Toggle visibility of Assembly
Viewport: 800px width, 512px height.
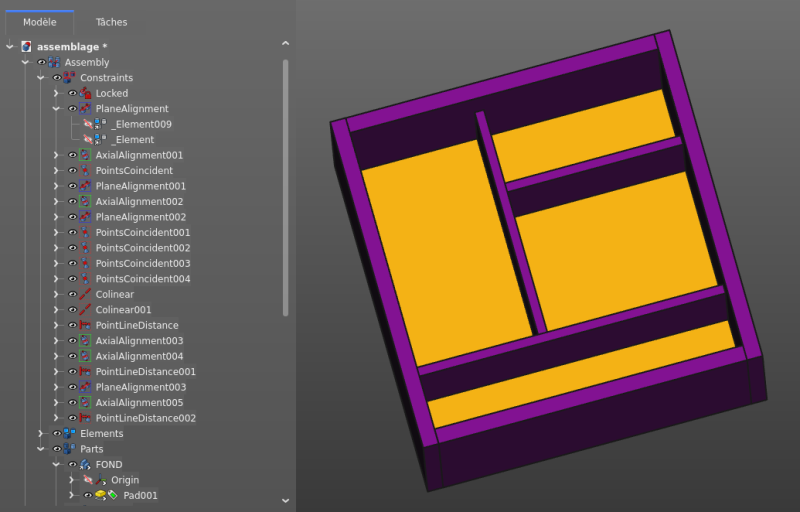[x=41, y=62]
